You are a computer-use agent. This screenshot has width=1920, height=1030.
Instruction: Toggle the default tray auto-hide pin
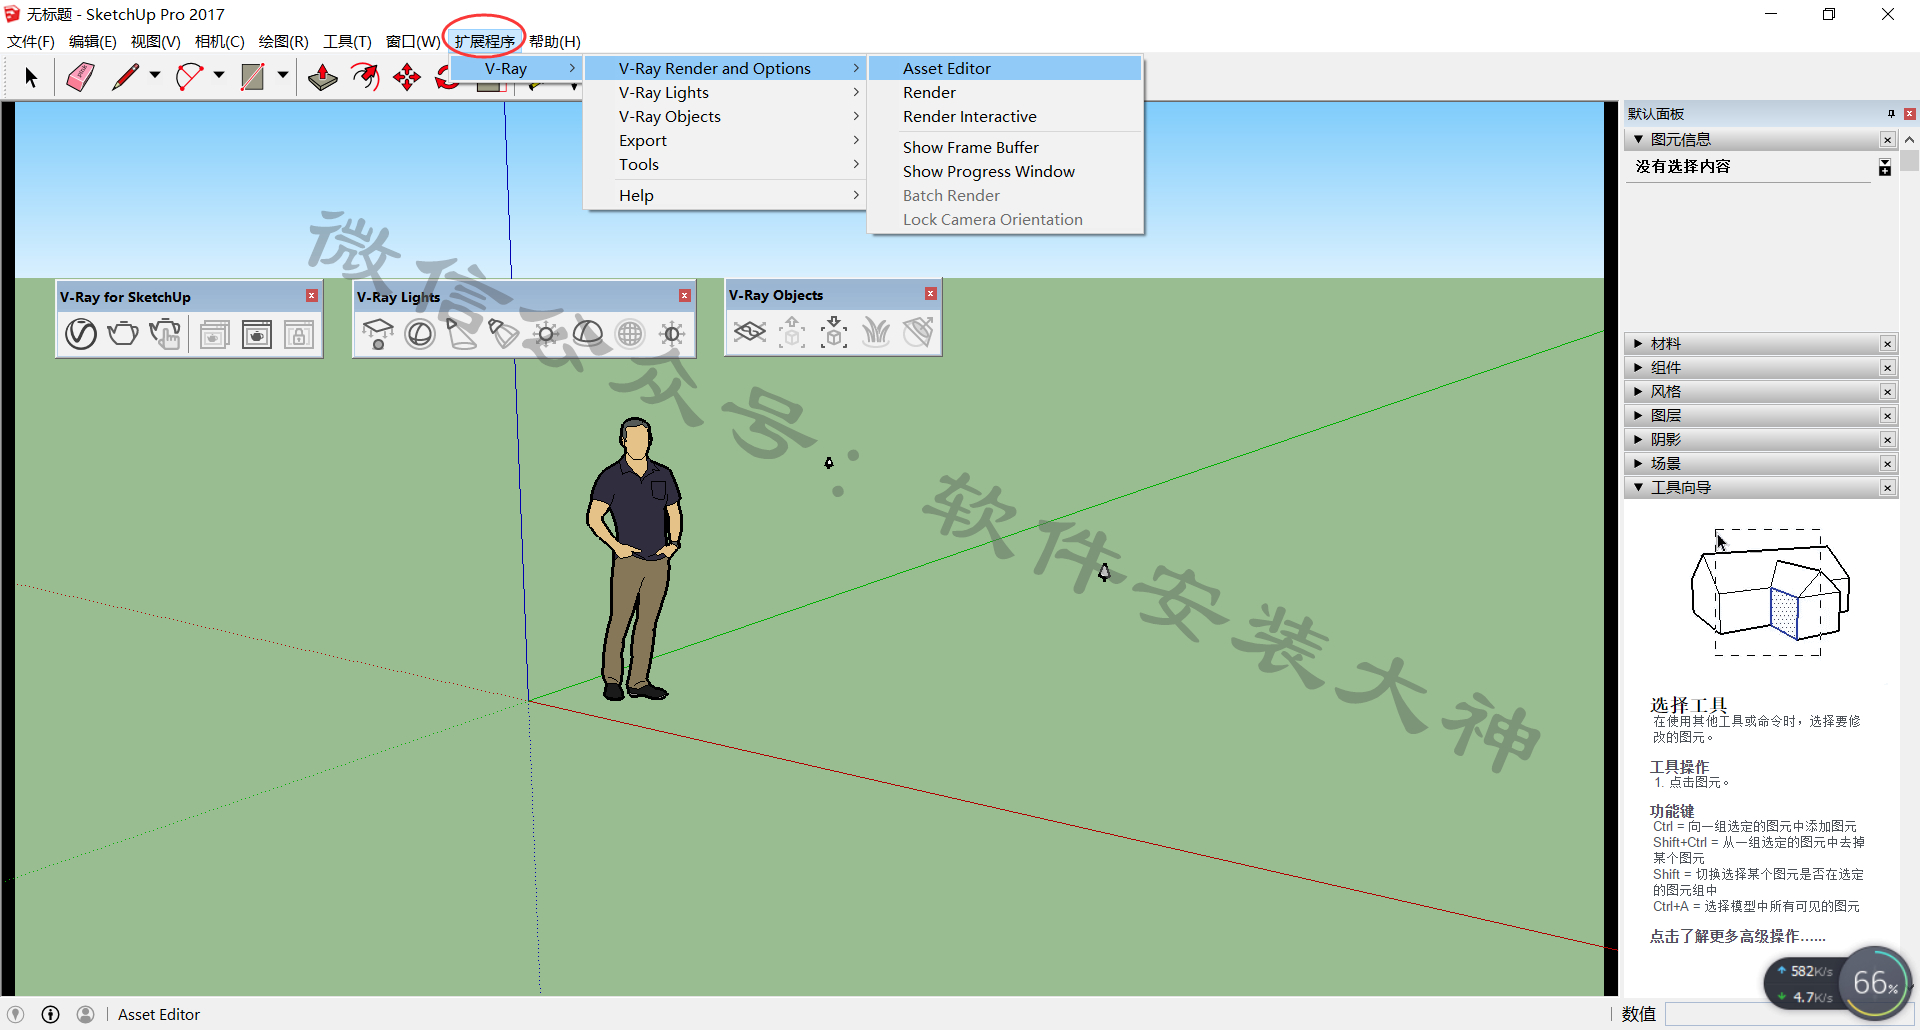click(1891, 114)
